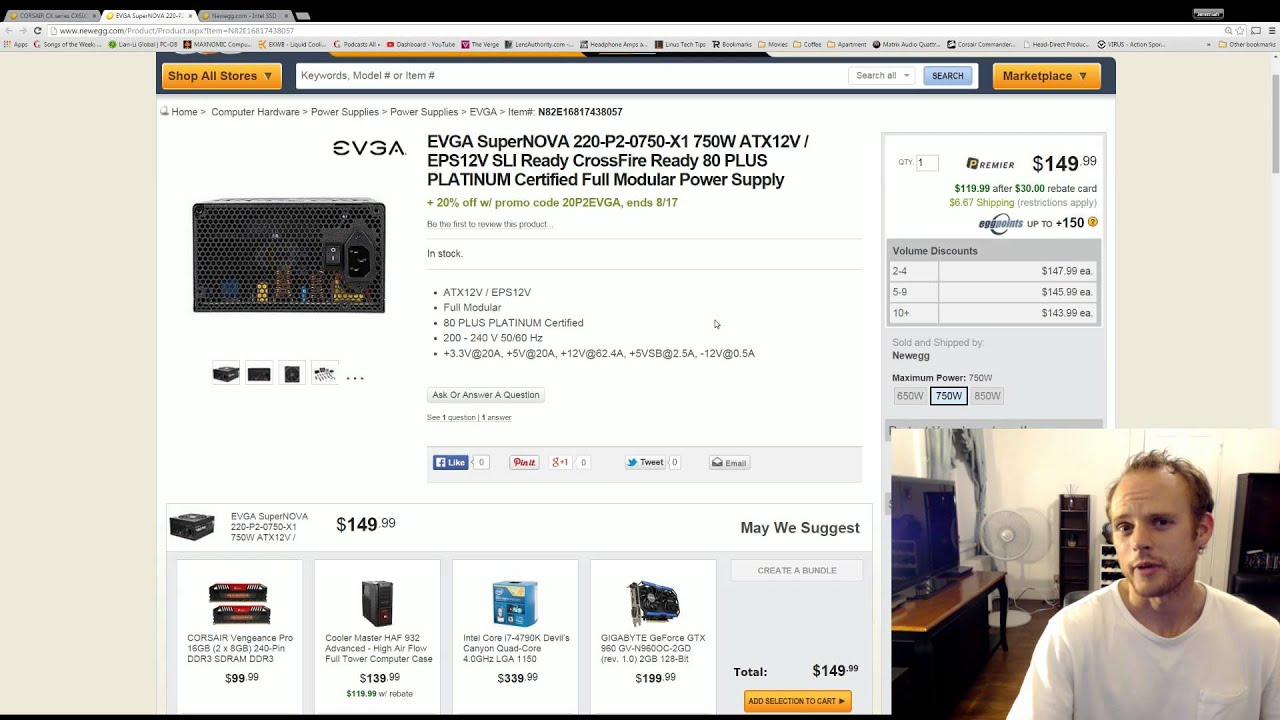Click the Google +1 share button
Screen dimensions: 1280x720
coord(560,463)
